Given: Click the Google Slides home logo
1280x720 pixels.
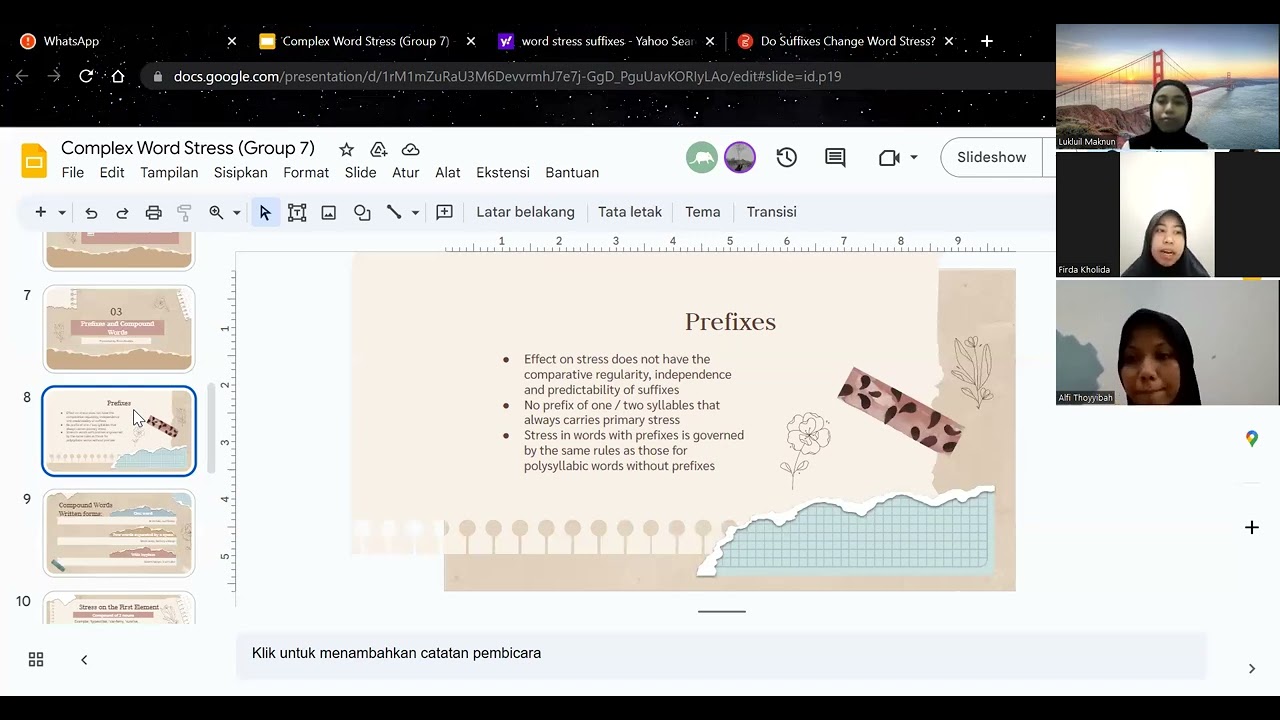Looking at the screenshot, I should click(34, 160).
